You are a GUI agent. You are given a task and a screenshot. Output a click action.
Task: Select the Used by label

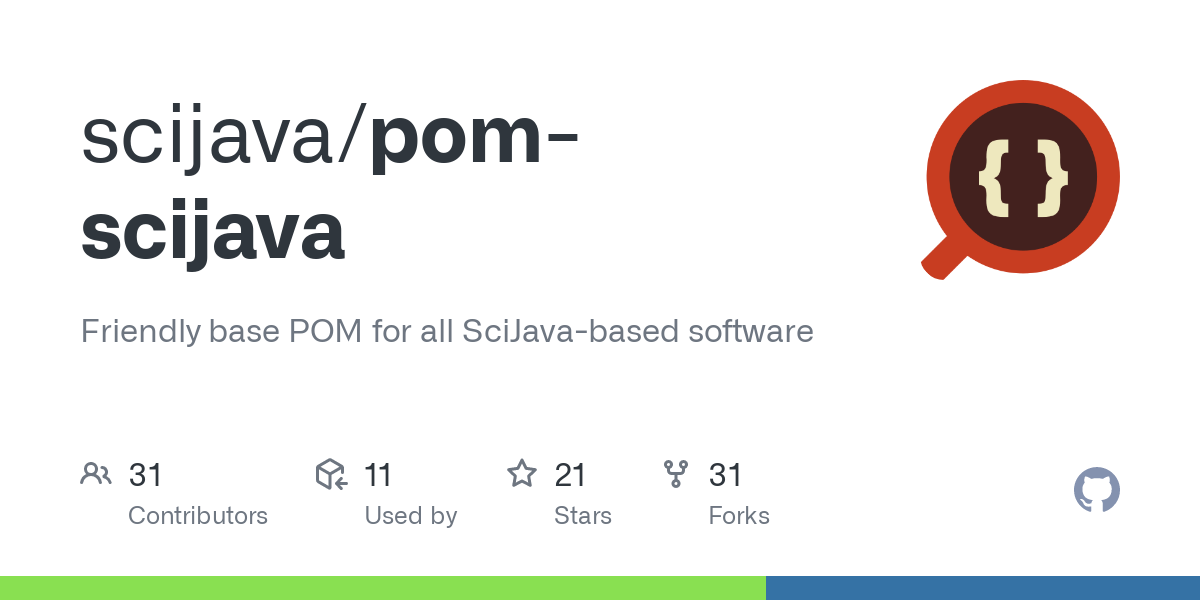click(411, 516)
